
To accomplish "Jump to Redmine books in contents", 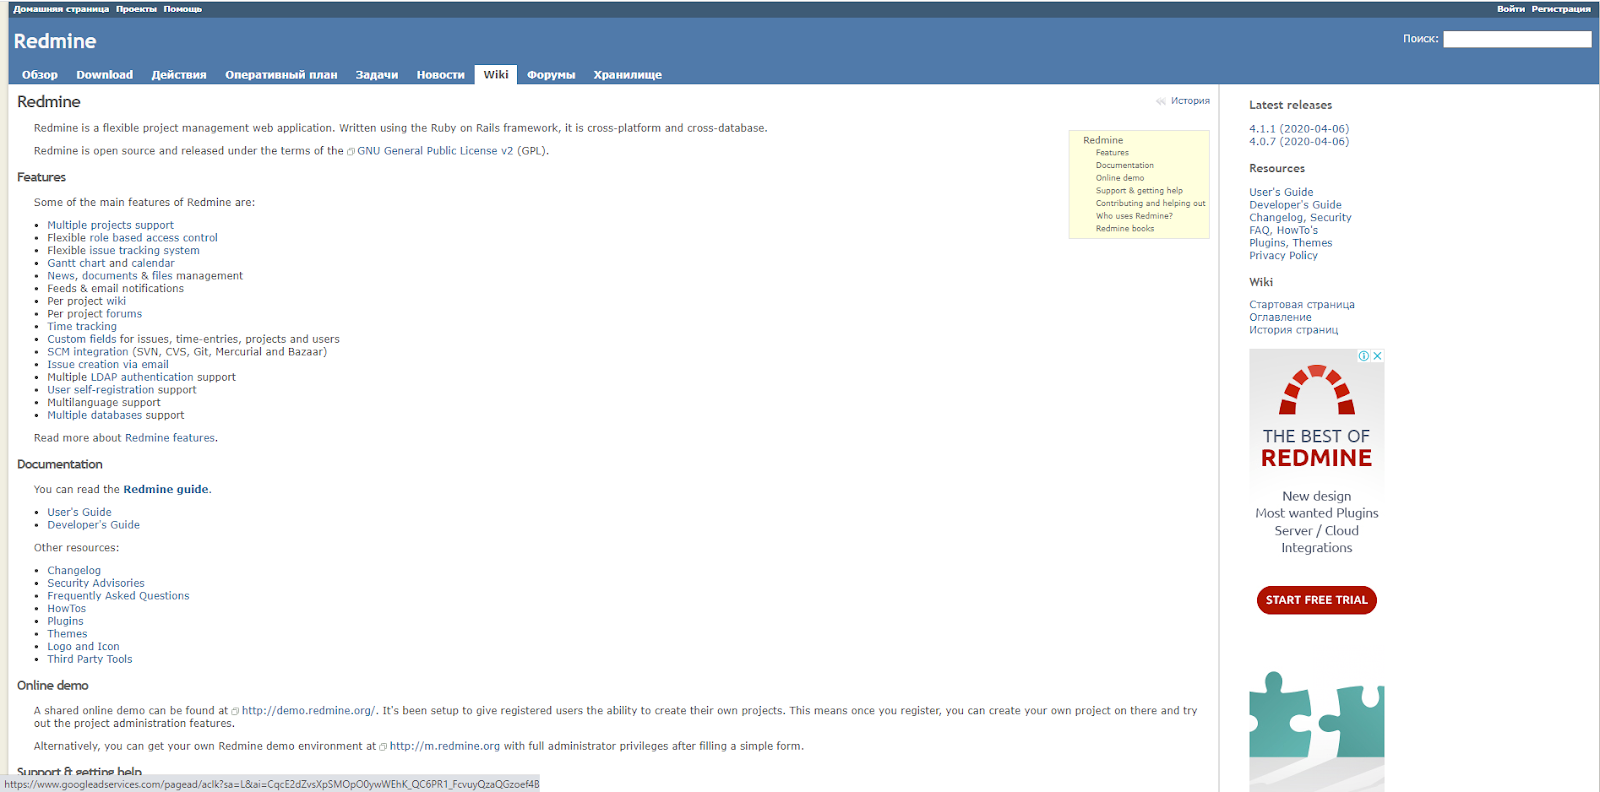I will coord(1125,229).
